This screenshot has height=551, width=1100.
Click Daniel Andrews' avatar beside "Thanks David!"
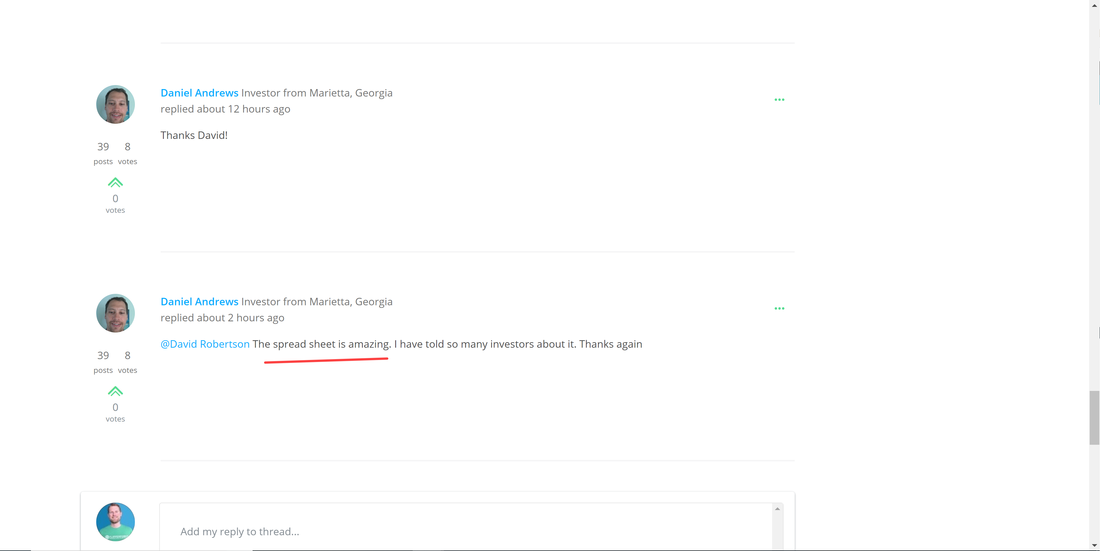point(115,105)
